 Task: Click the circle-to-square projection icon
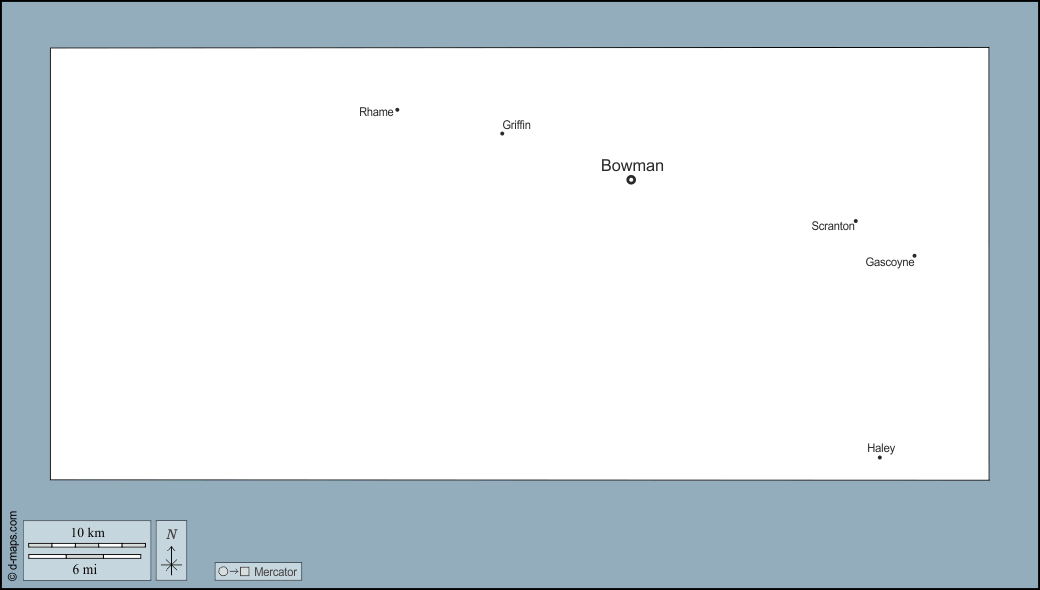coord(234,572)
